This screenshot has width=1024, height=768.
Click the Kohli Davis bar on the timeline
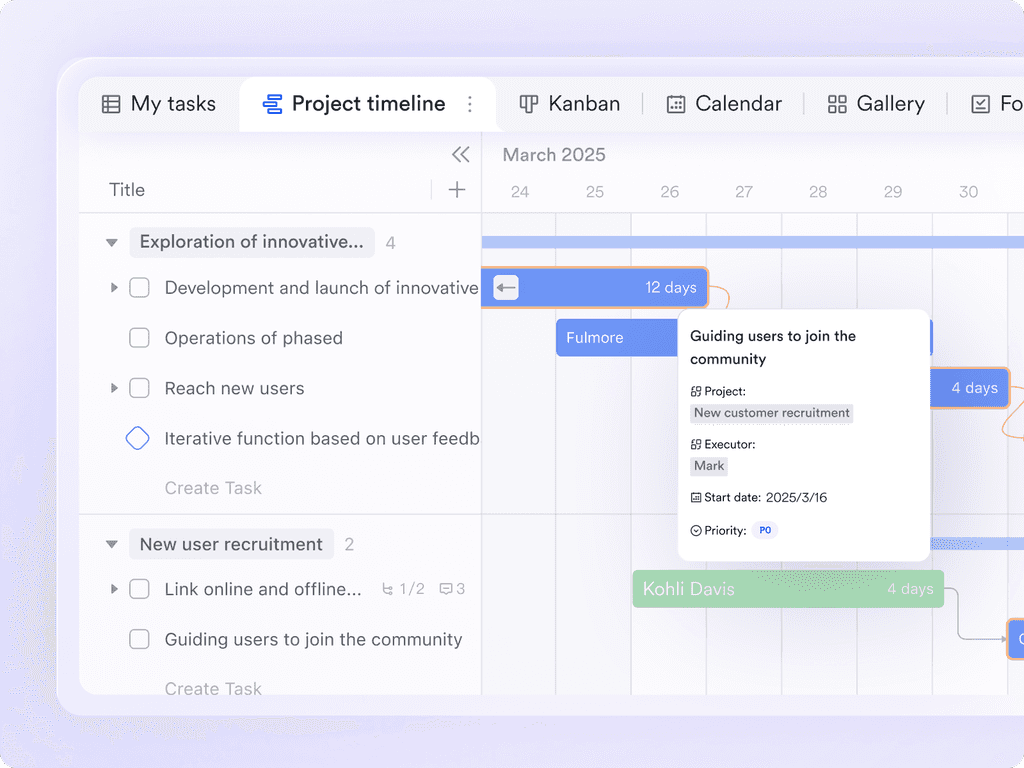click(788, 589)
